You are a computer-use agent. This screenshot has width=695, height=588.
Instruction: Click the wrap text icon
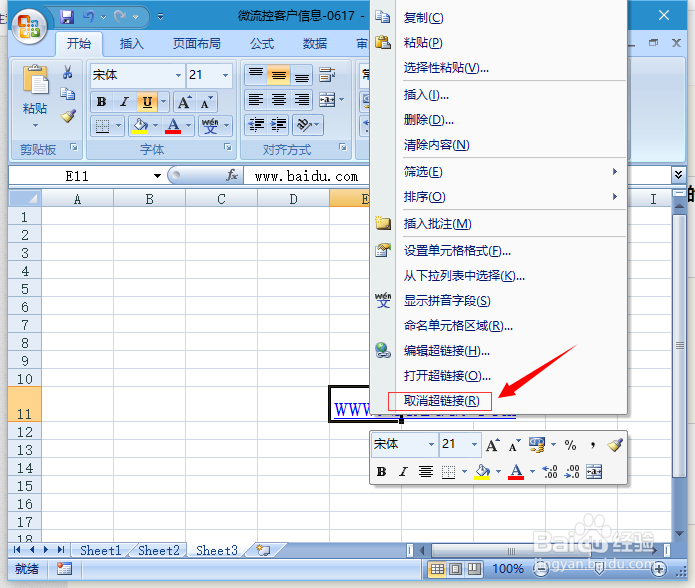[x=327, y=74]
